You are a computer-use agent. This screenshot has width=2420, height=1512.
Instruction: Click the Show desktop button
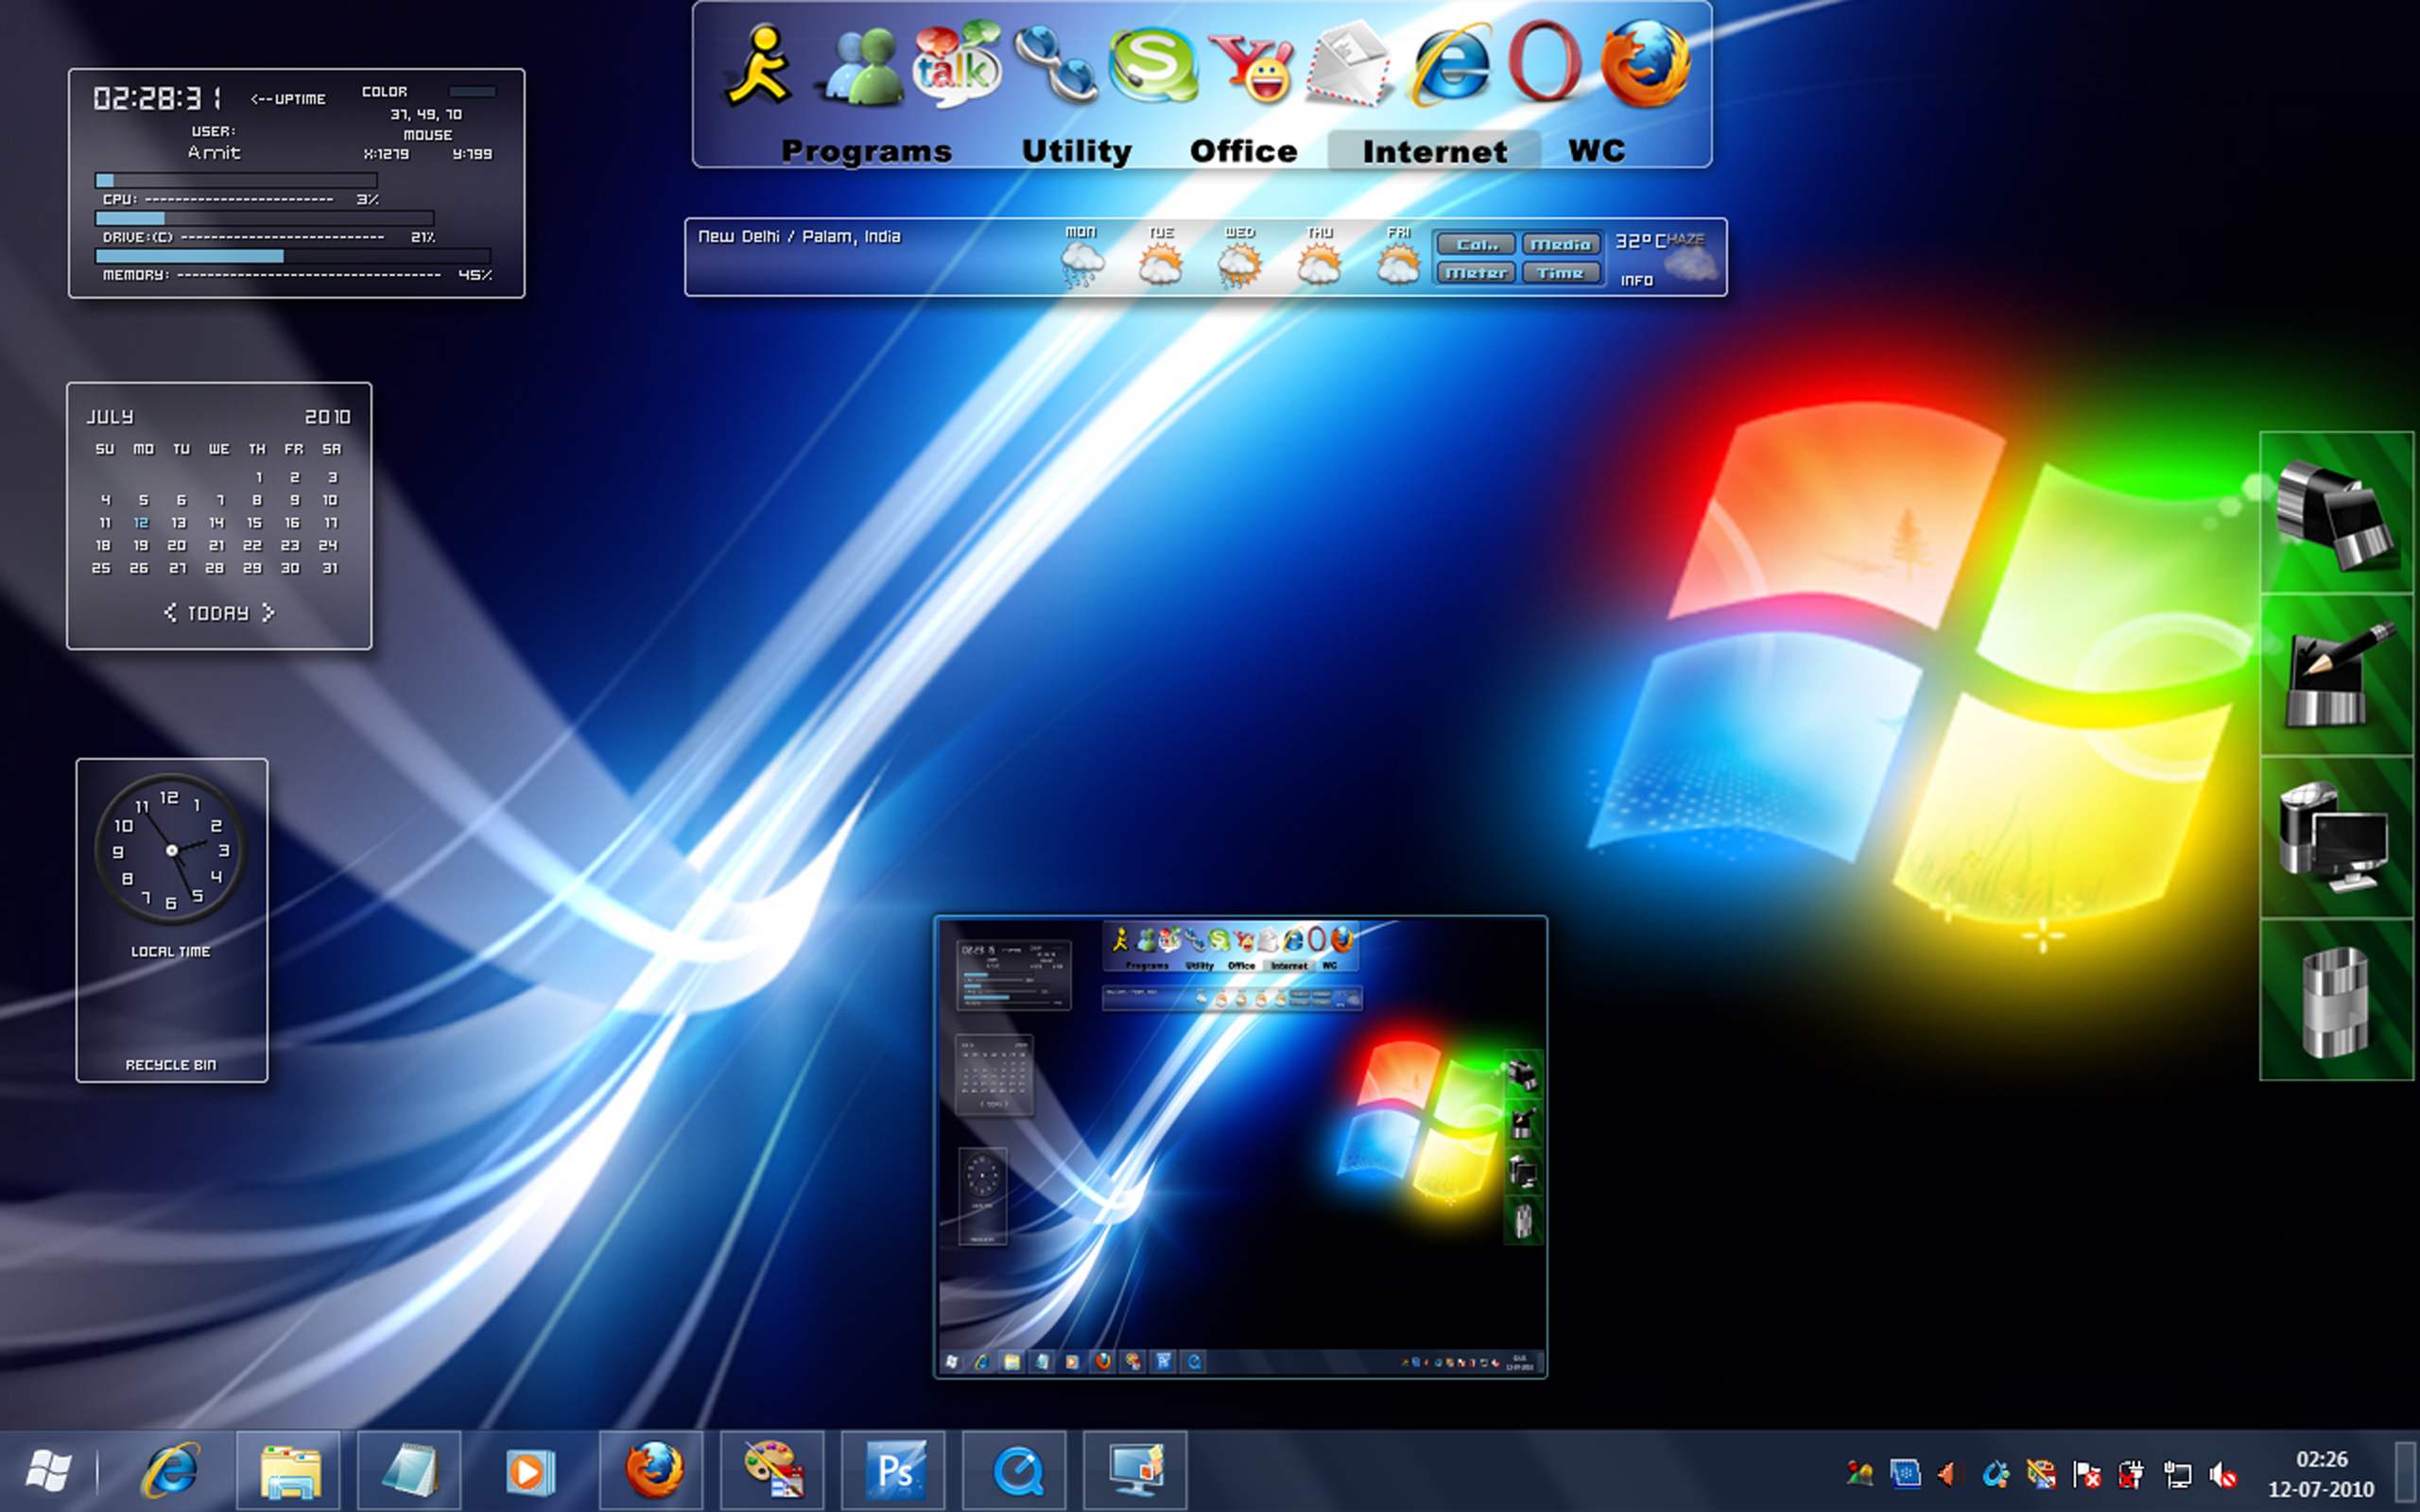point(2407,1471)
